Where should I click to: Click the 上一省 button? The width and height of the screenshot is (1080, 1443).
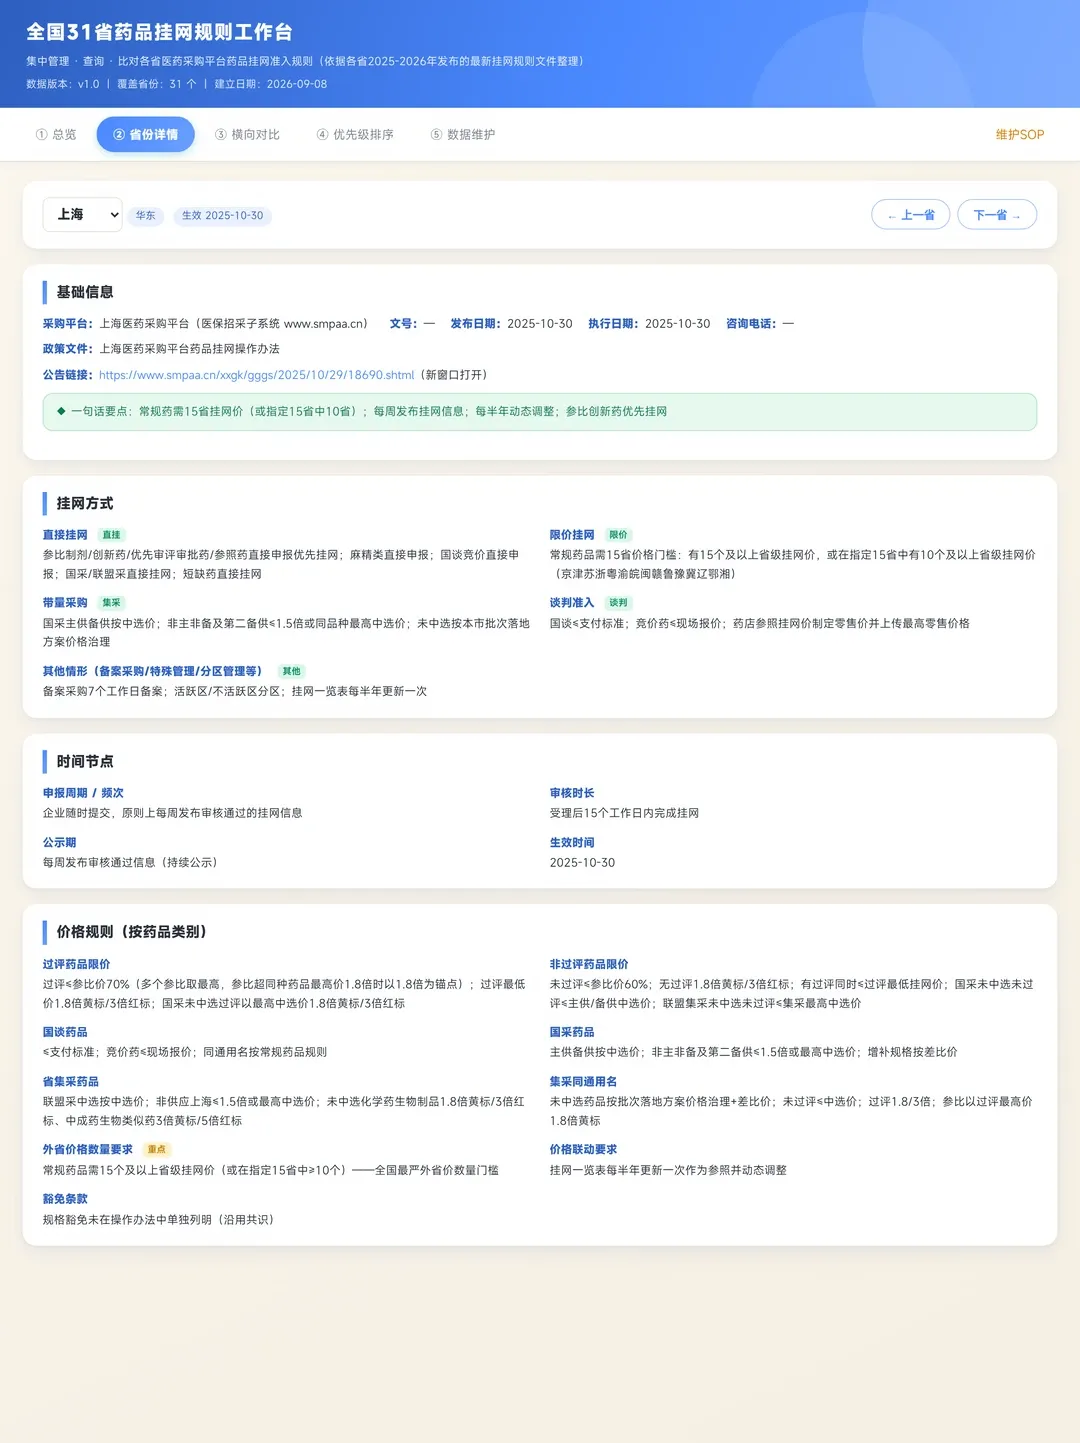pyautogui.click(x=911, y=215)
